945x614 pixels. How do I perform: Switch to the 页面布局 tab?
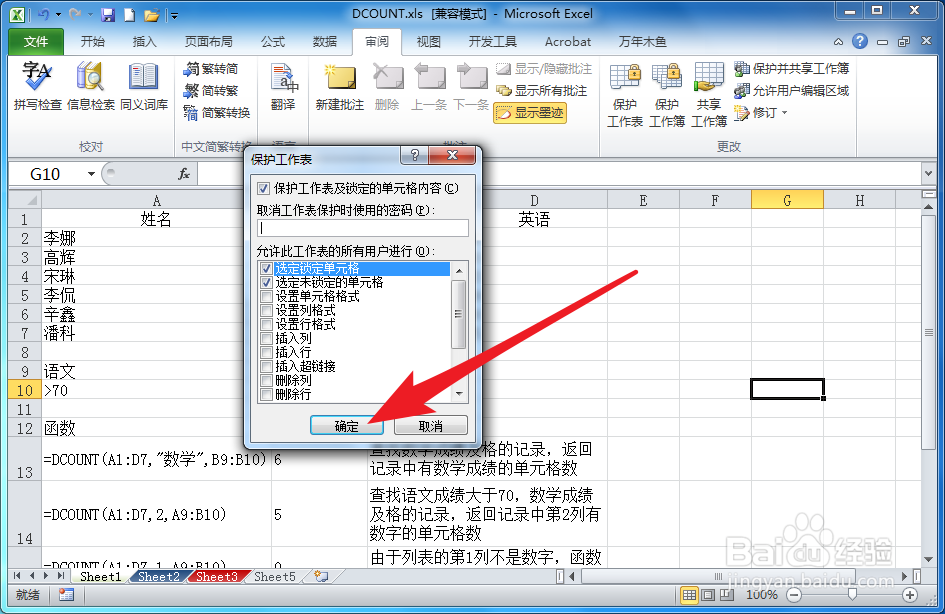(209, 41)
